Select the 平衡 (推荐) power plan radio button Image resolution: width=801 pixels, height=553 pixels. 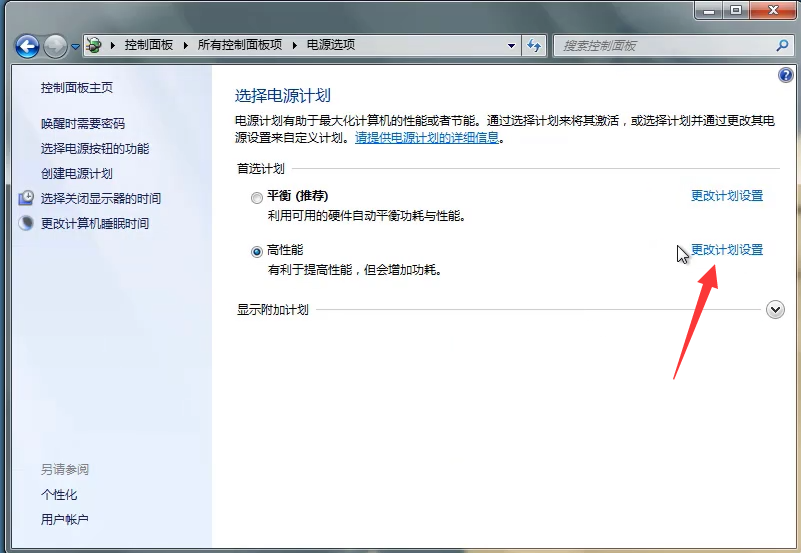click(257, 197)
